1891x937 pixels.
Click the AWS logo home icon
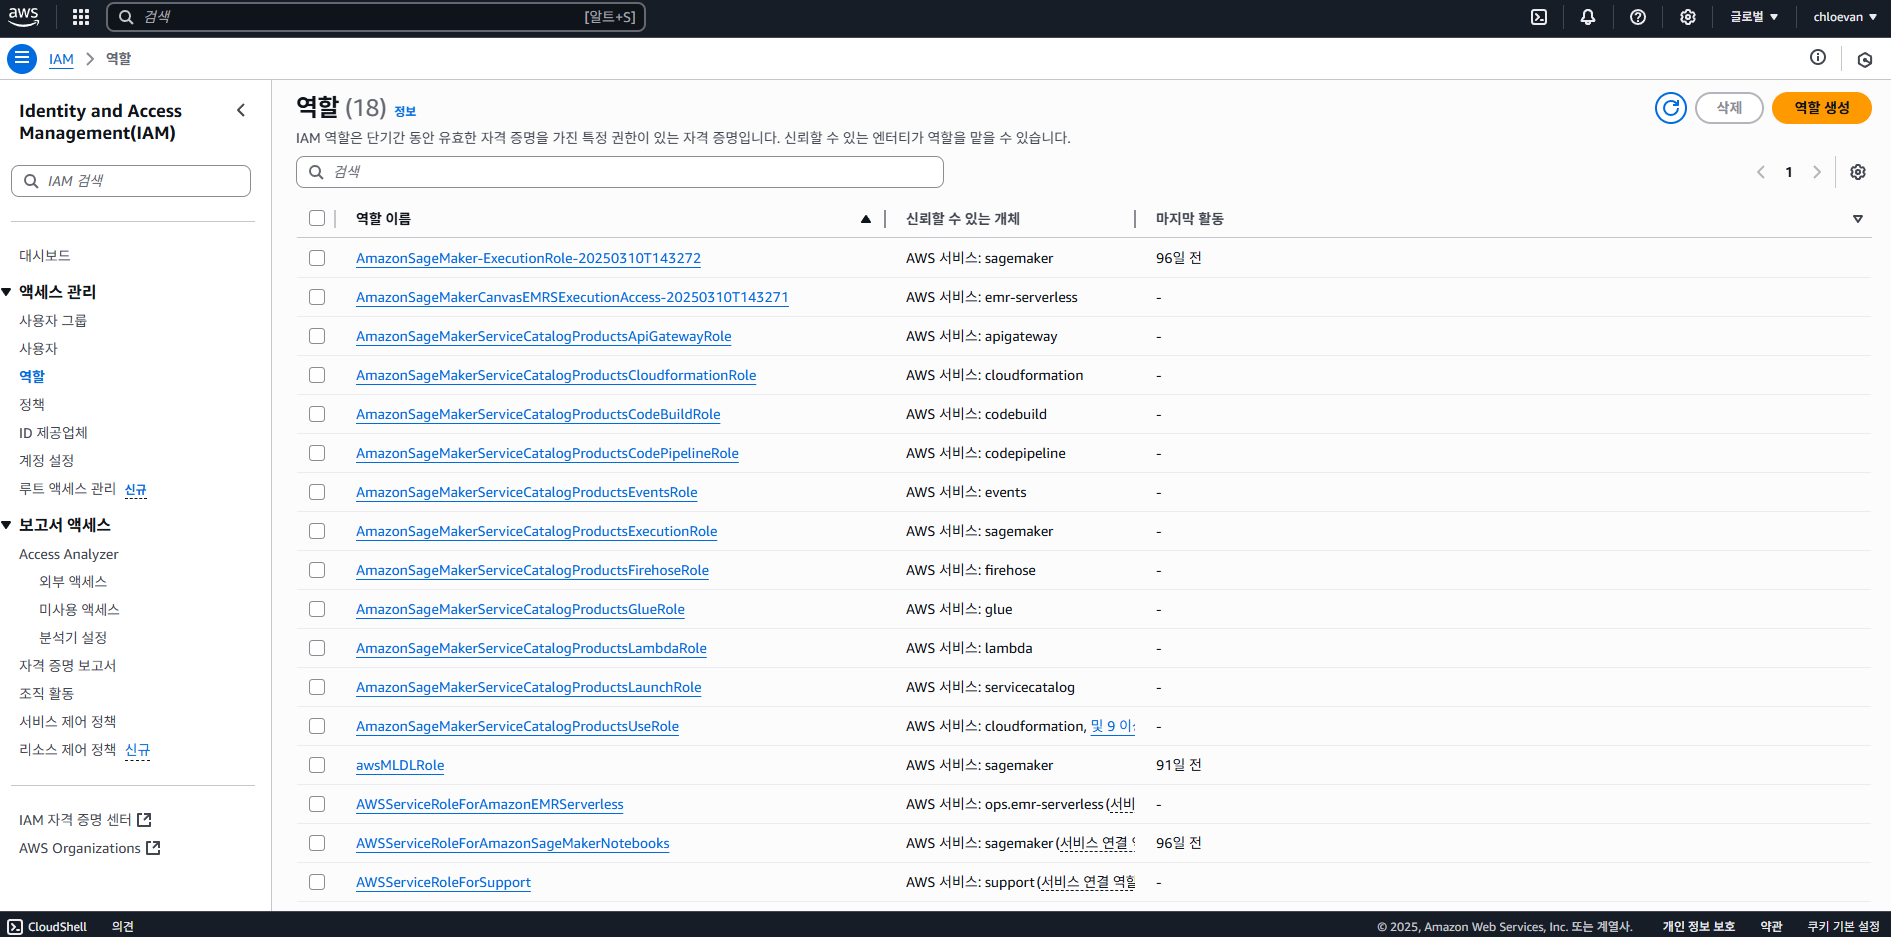click(23, 16)
